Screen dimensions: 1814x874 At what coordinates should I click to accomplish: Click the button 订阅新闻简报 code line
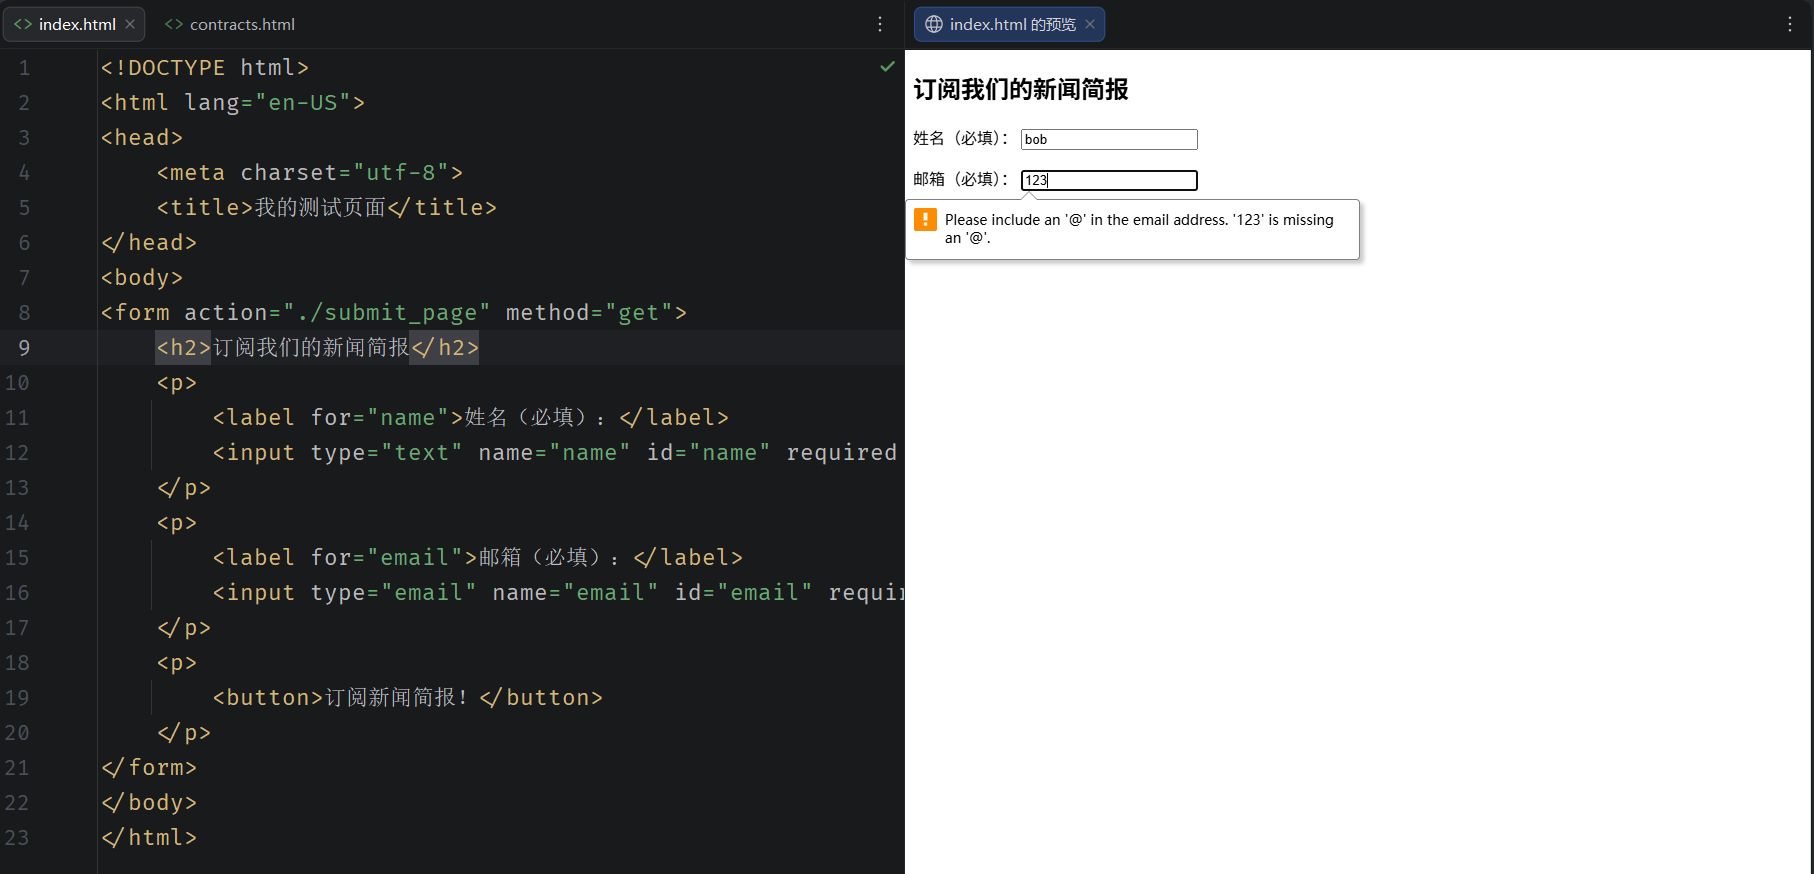[407, 698]
